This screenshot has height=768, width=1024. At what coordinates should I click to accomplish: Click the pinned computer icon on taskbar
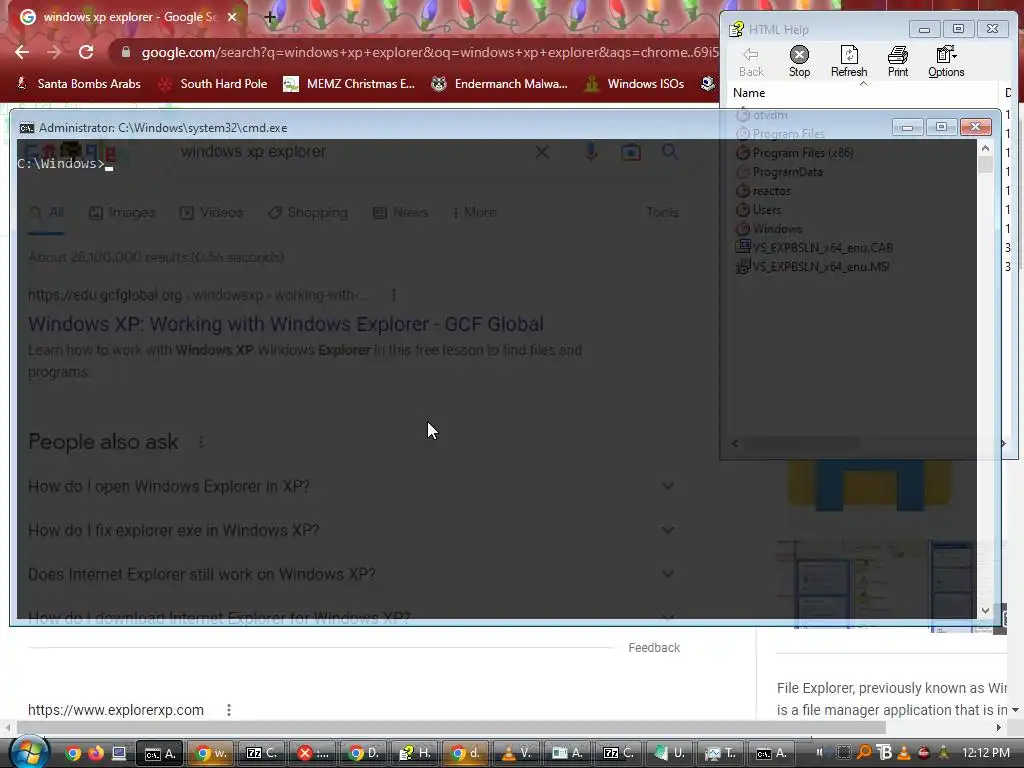tap(119, 754)
